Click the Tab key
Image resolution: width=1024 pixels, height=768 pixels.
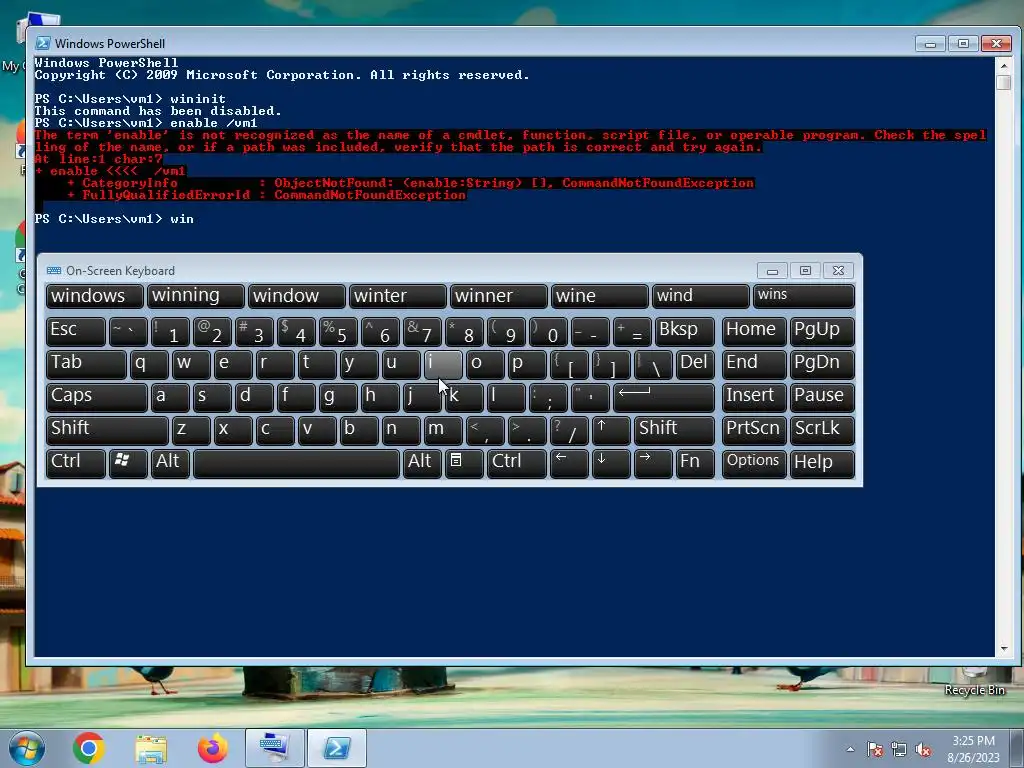[86, 364]
